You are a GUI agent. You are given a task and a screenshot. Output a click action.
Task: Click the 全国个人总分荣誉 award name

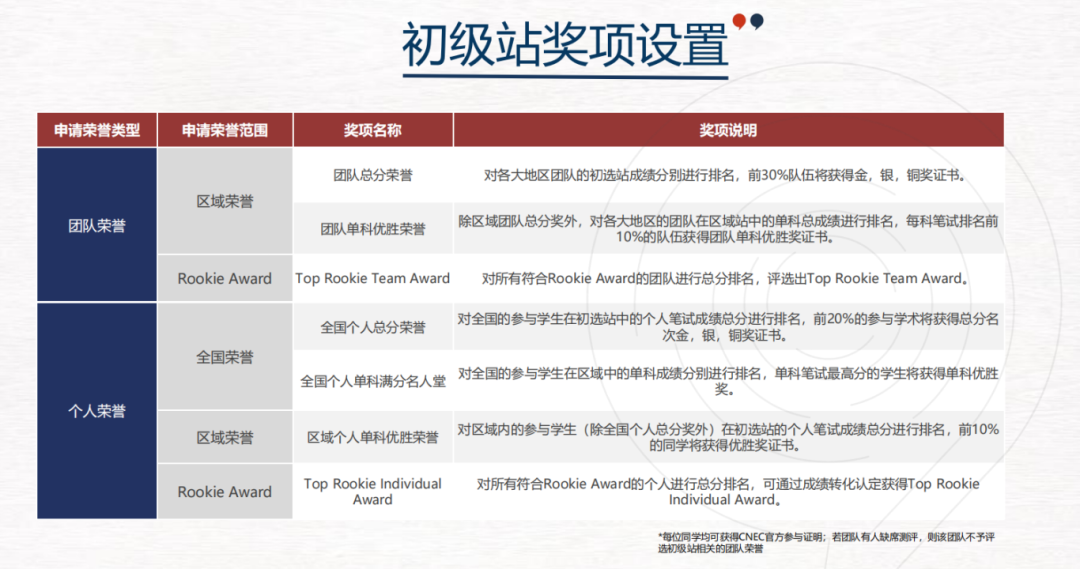point(372,327)
